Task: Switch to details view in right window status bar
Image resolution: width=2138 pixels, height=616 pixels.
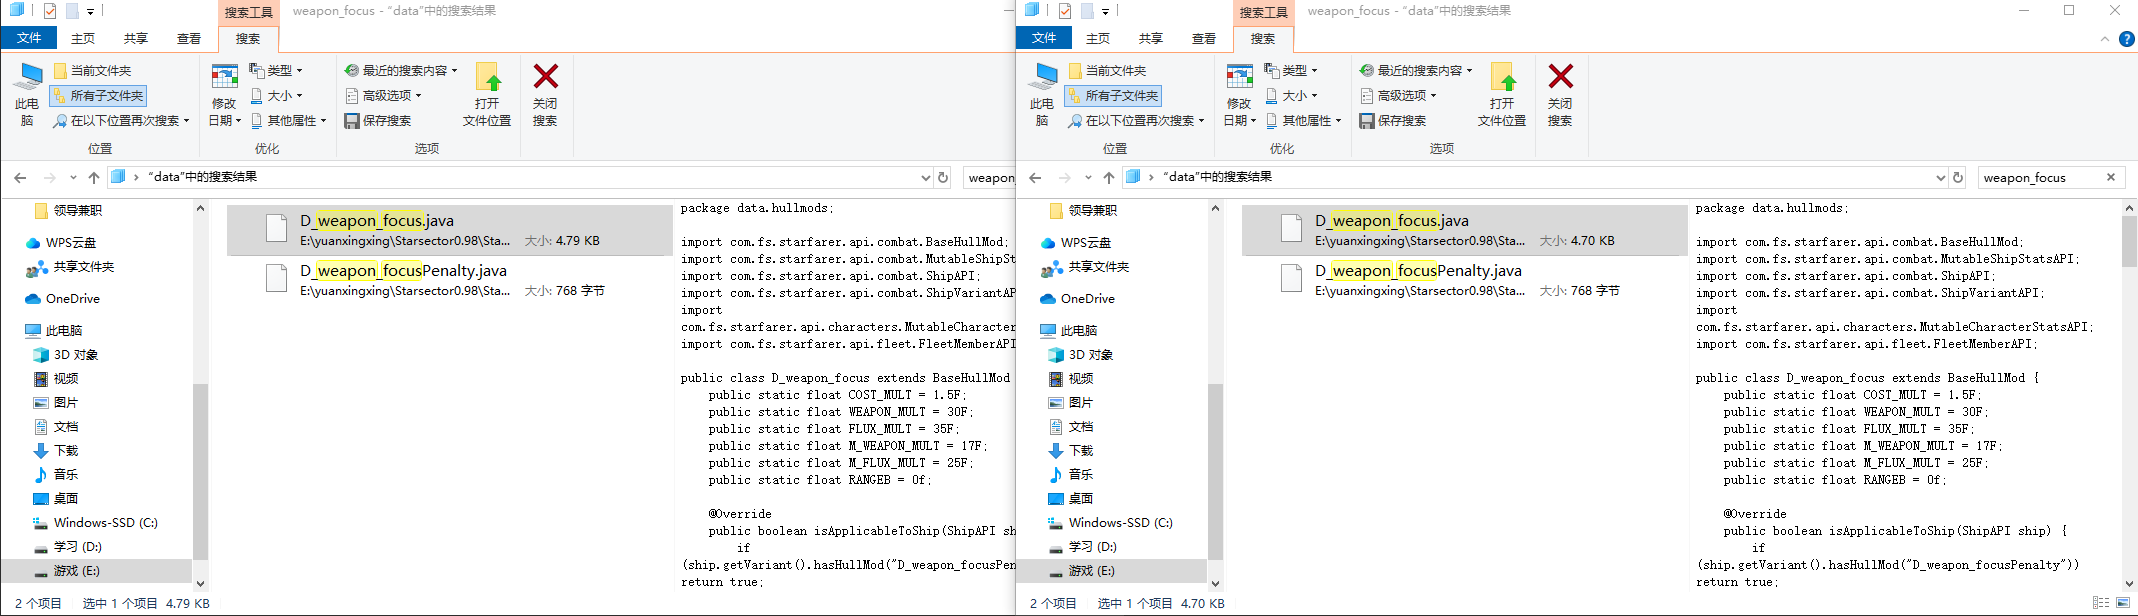Action: (x=2101, y=603)
